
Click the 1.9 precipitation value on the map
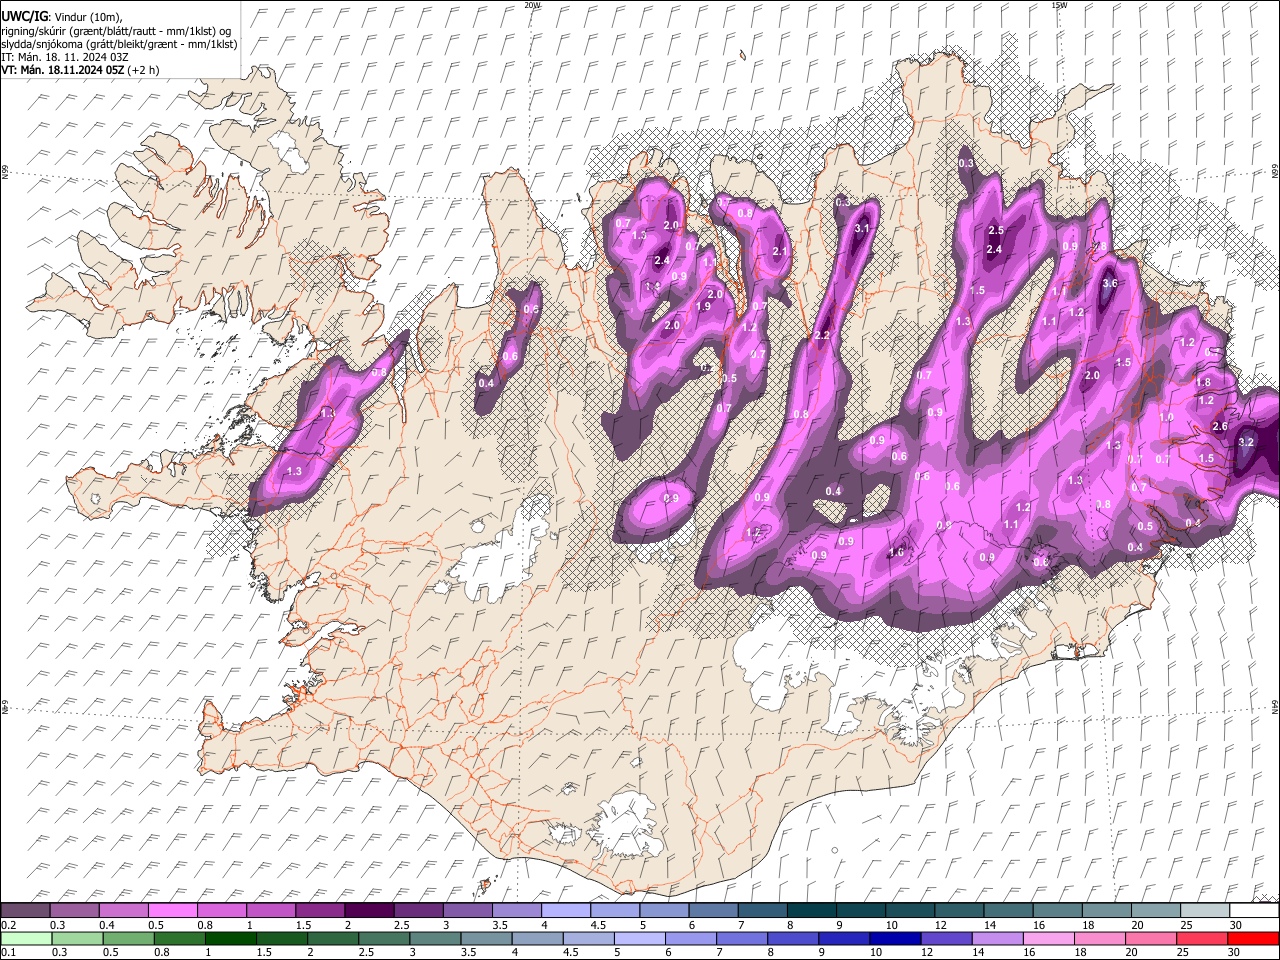coord(703,307)
